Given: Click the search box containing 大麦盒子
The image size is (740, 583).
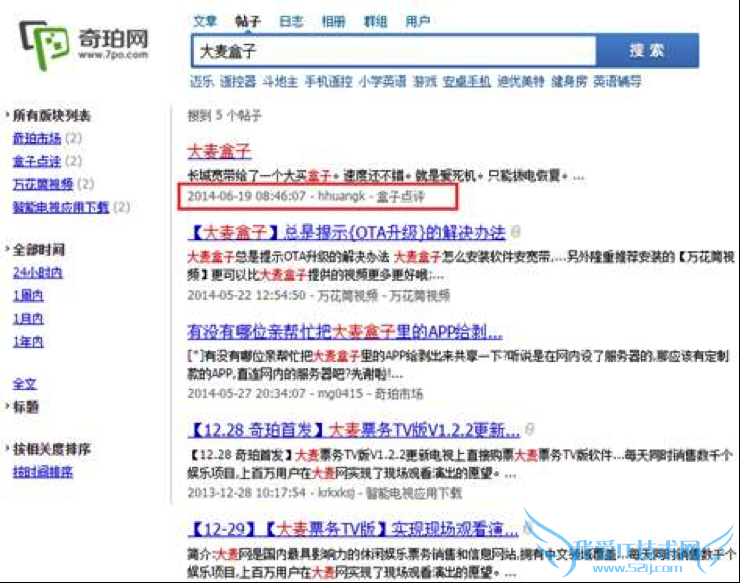Looking at the screenshot, I should (394, 51).
